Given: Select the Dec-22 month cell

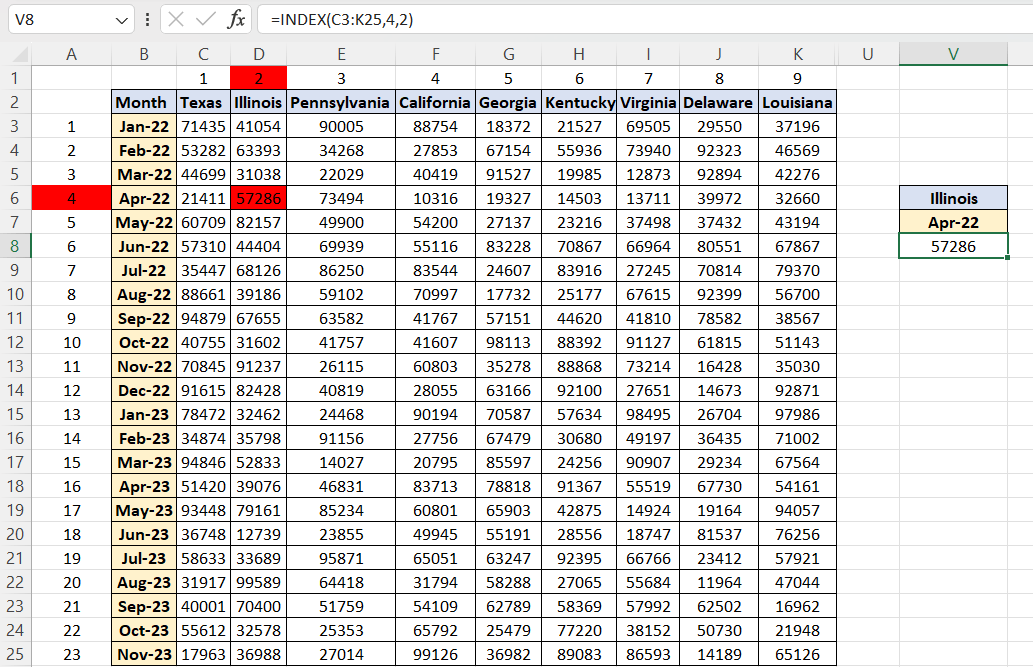Looking at the screenshot, I should [x=144, y=390].
